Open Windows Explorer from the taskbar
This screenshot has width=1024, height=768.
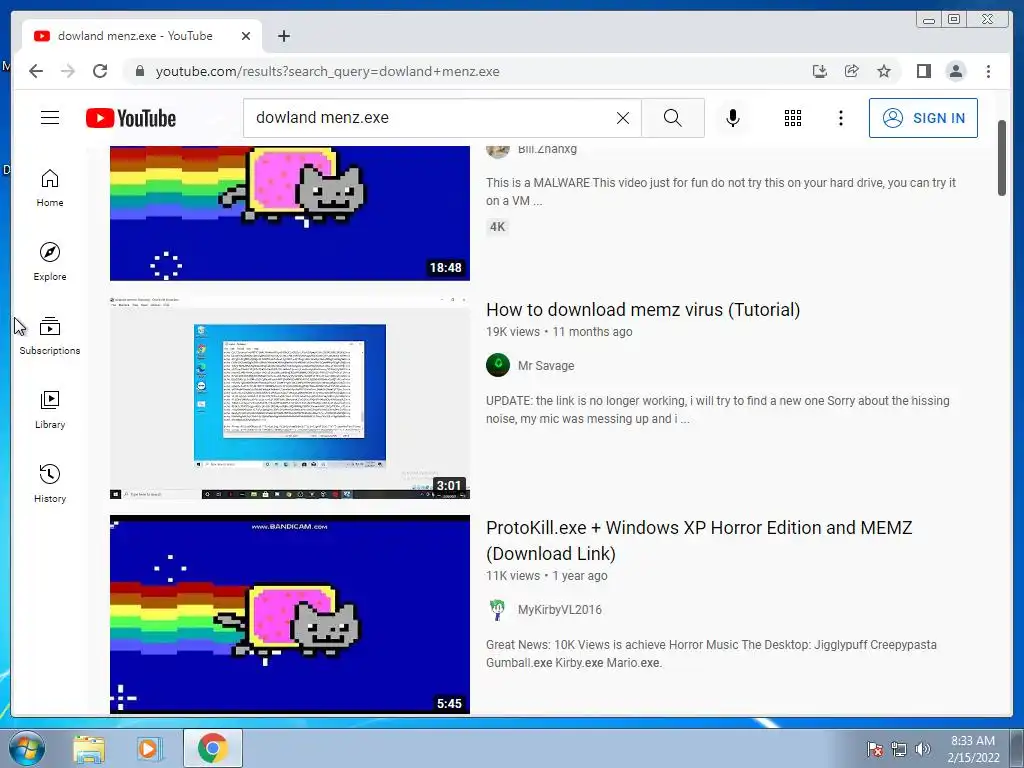pos(89,749)
